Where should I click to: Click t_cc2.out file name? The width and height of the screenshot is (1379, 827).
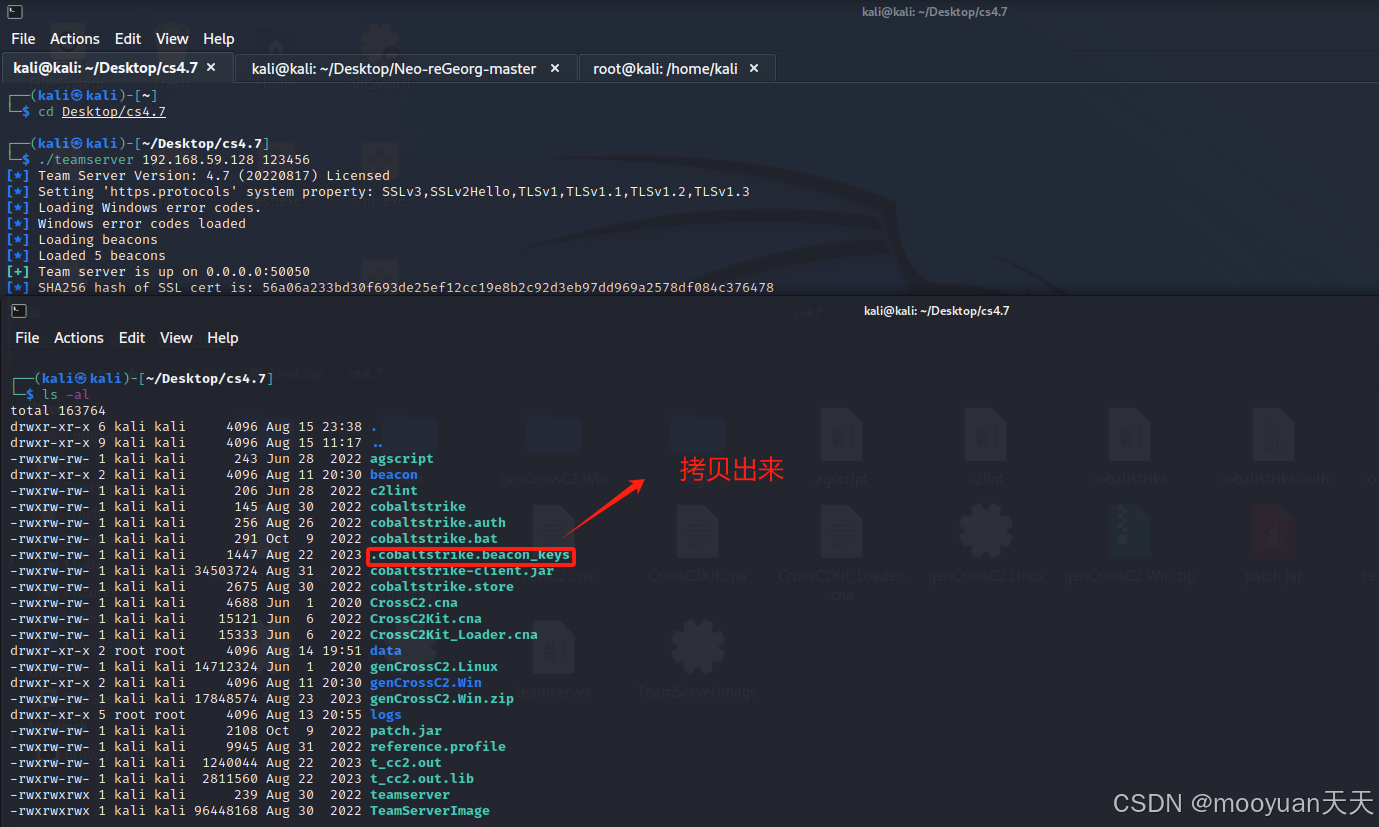(x=406, y=763)
